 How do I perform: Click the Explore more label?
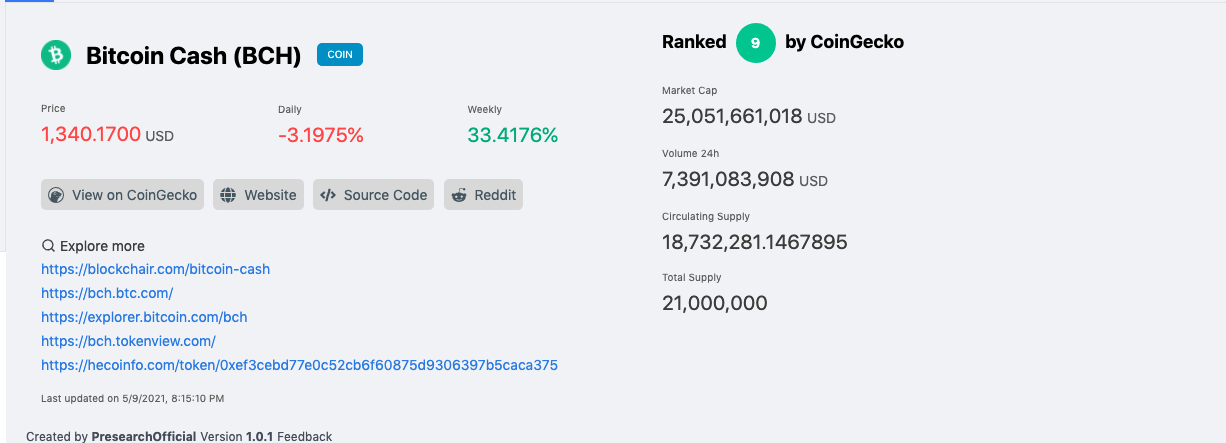102,246
